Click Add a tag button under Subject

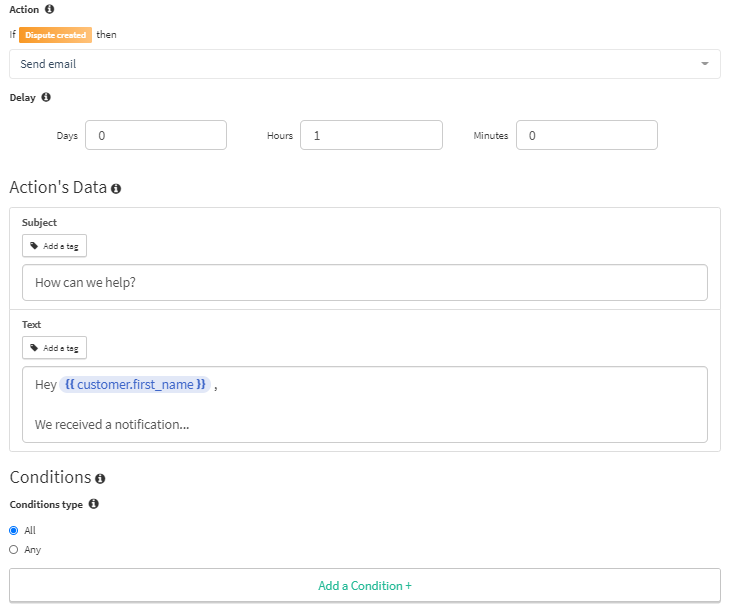click(55, 246)
